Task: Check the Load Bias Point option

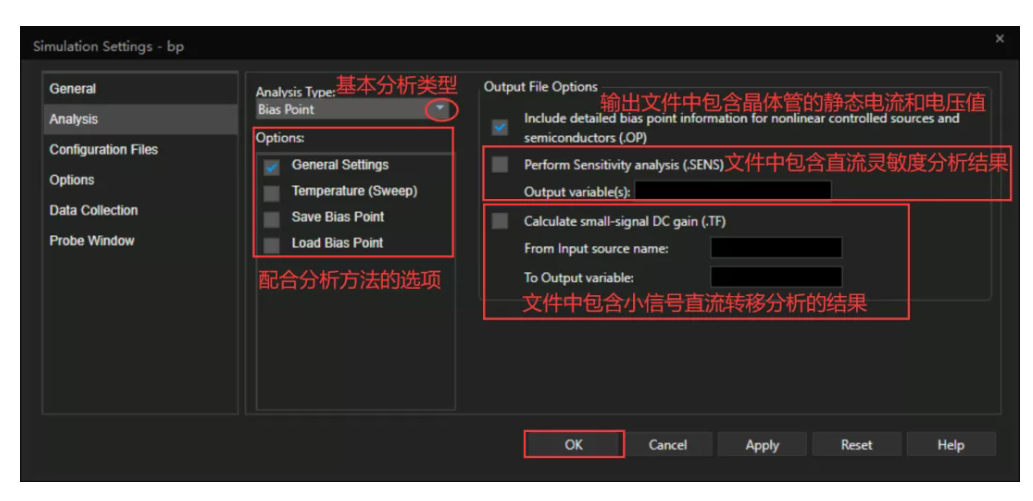Action: 271,245
